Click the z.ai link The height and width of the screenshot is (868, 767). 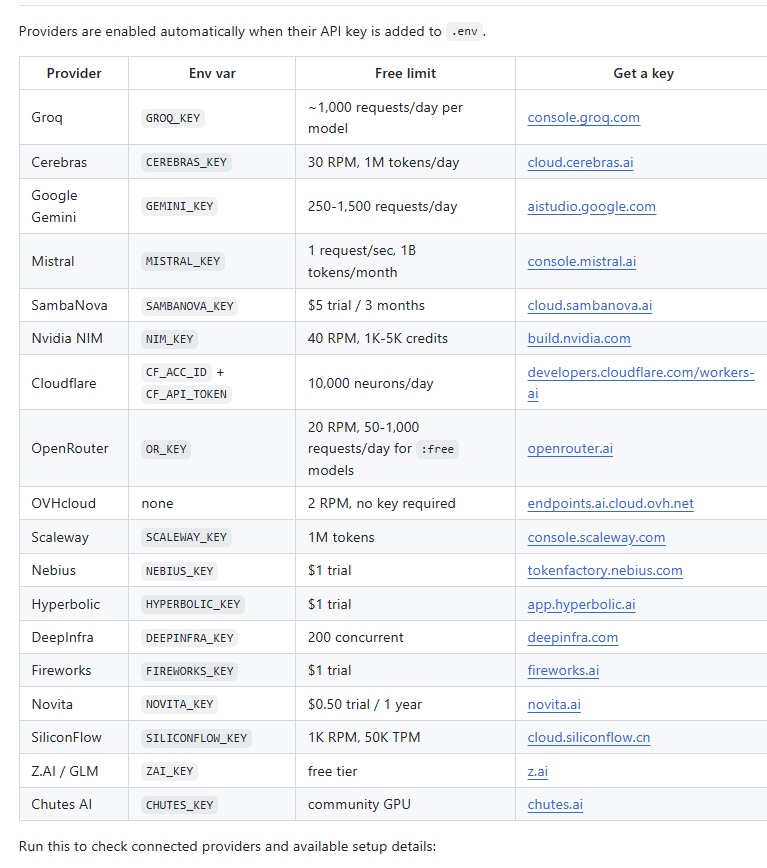click(x=537, y=771)
